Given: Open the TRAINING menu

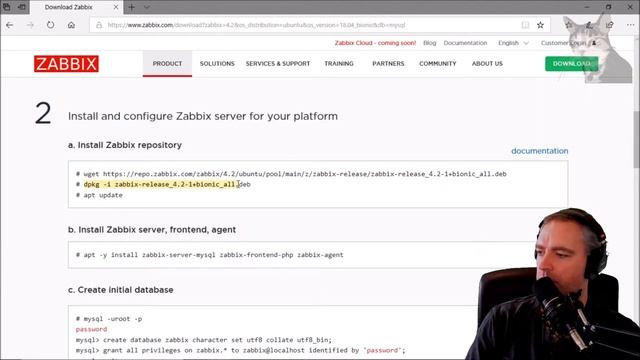Looking at the screenshot, I should [x=339, y=64].
